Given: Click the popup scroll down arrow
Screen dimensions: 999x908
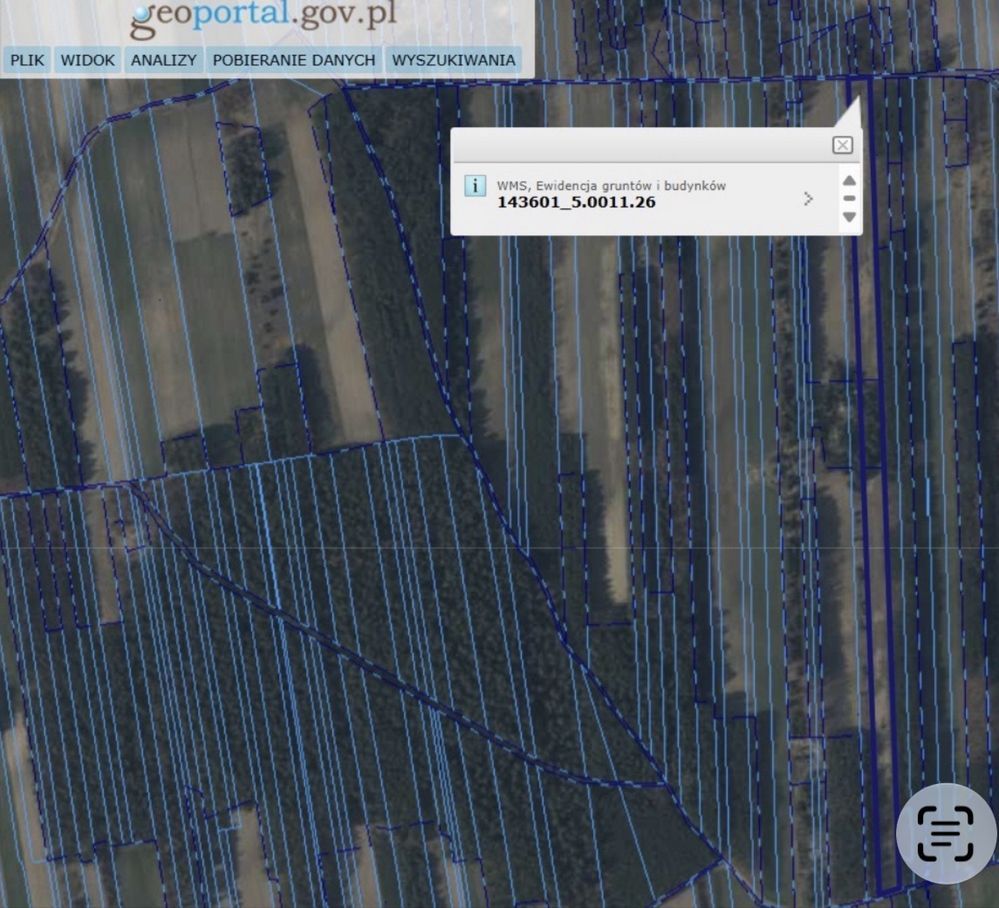Looking at the screenshot, I should [849, 217].
